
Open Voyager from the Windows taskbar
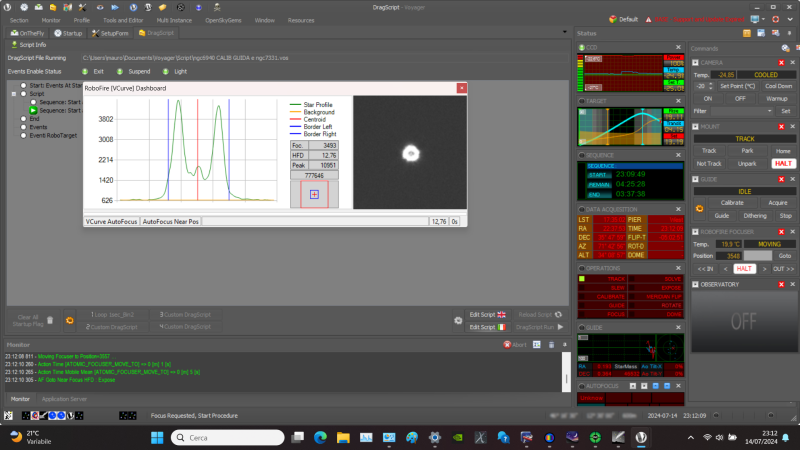[640, 437]
